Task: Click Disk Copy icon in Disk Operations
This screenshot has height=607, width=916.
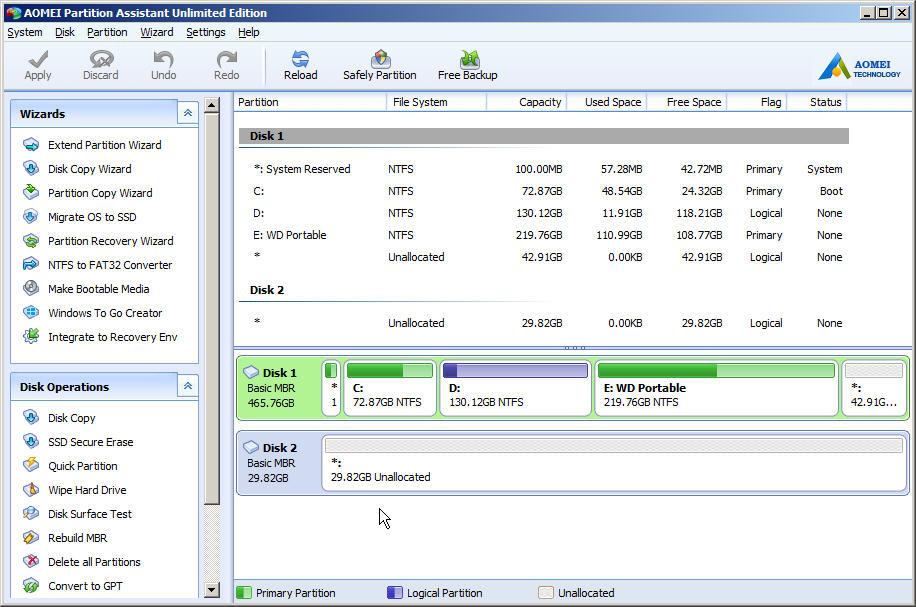Action: point(31,417)
